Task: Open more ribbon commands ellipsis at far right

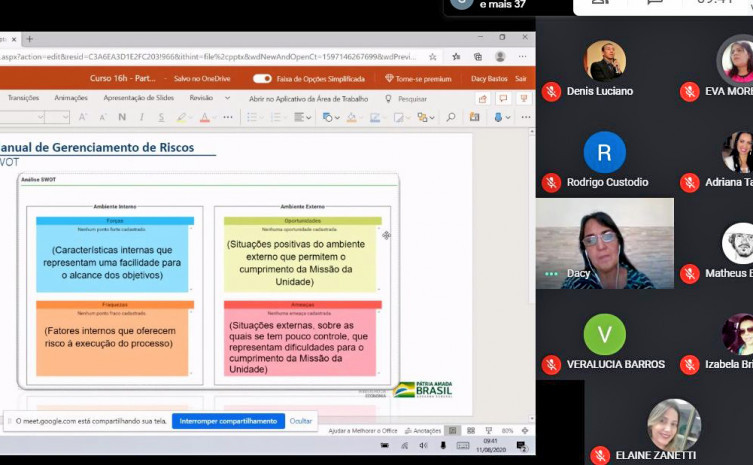Action: (x=526, y=117)
